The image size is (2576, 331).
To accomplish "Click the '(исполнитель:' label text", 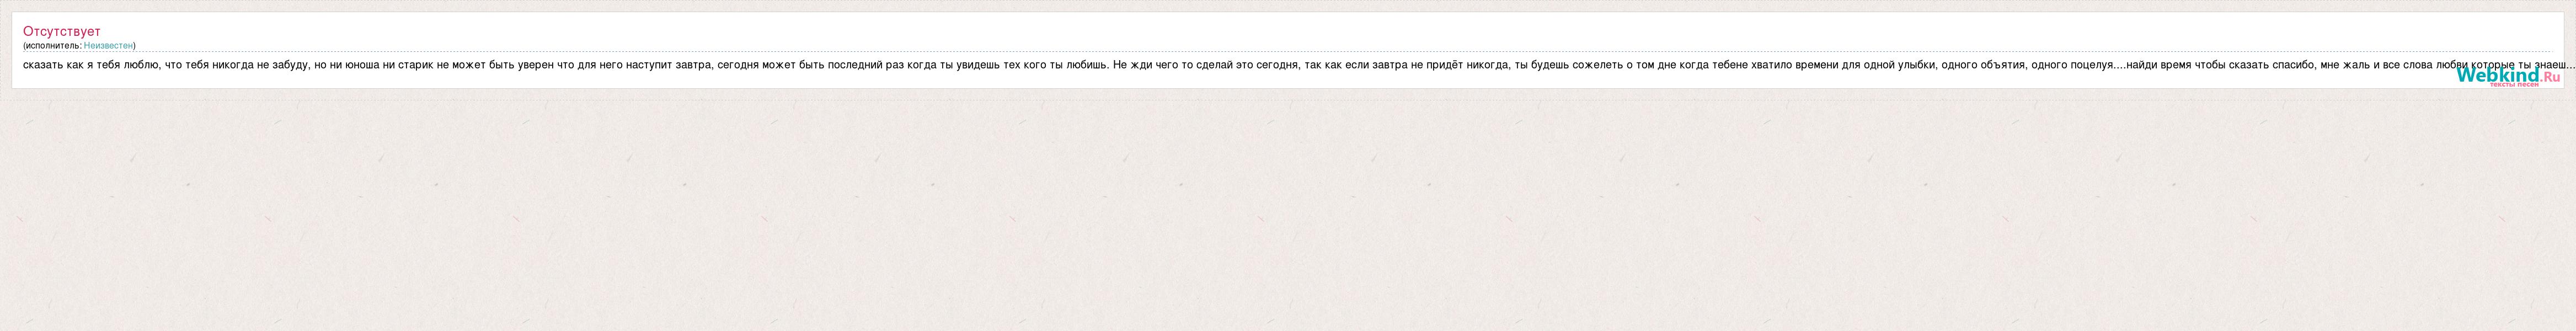I will point(52,45).
